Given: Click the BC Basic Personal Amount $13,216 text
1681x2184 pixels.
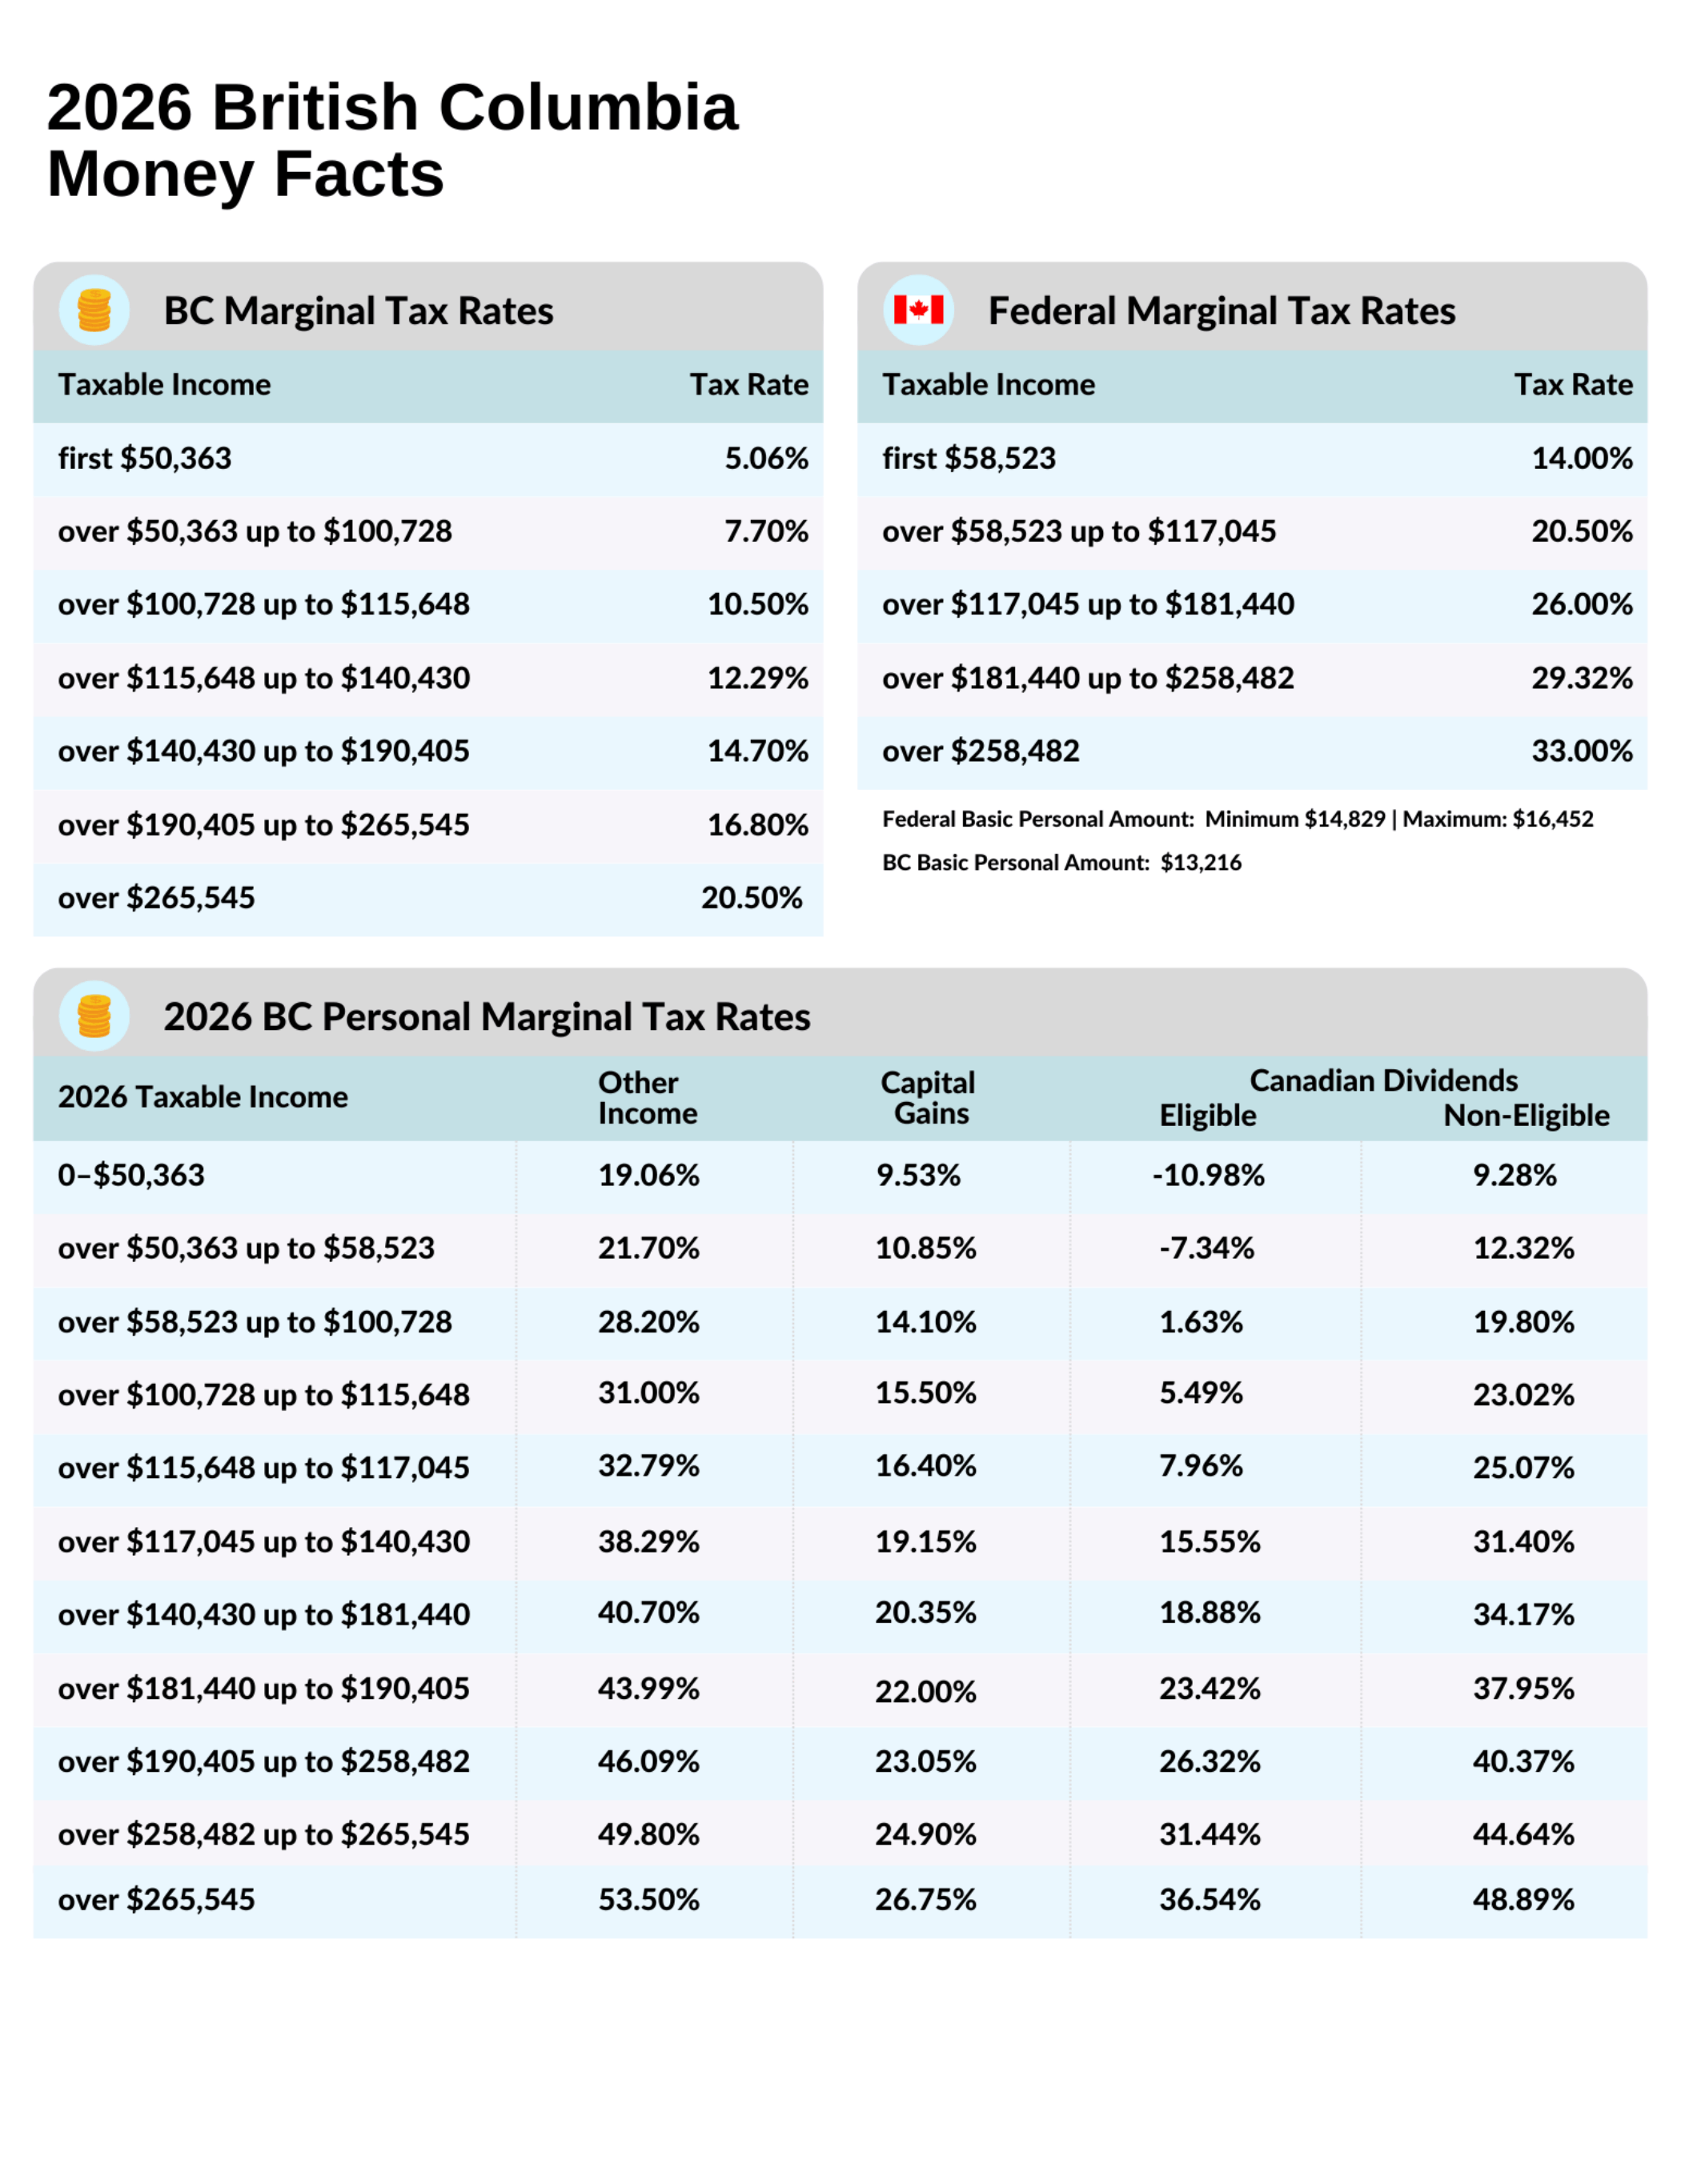Looking at the screenshot, I should click(x=1061, y=862).
